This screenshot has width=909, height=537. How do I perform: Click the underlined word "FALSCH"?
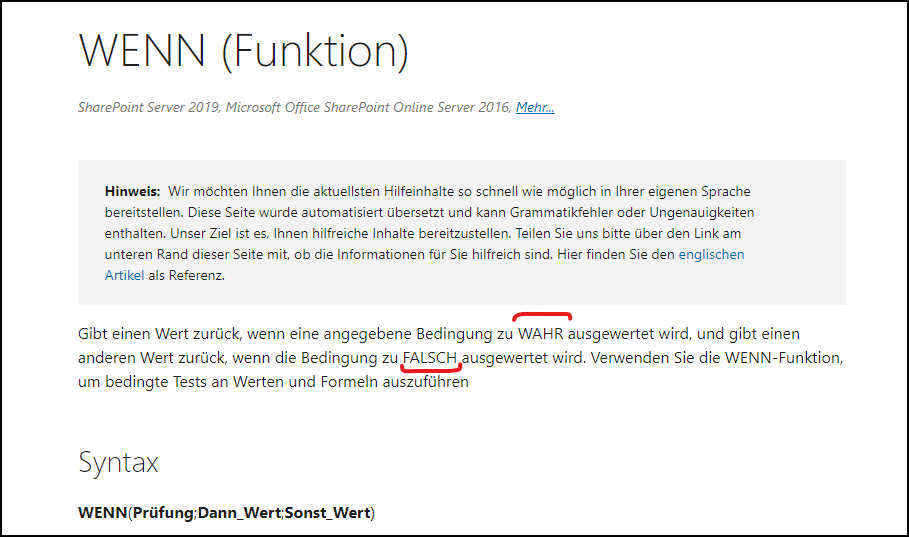coord(430,357)
